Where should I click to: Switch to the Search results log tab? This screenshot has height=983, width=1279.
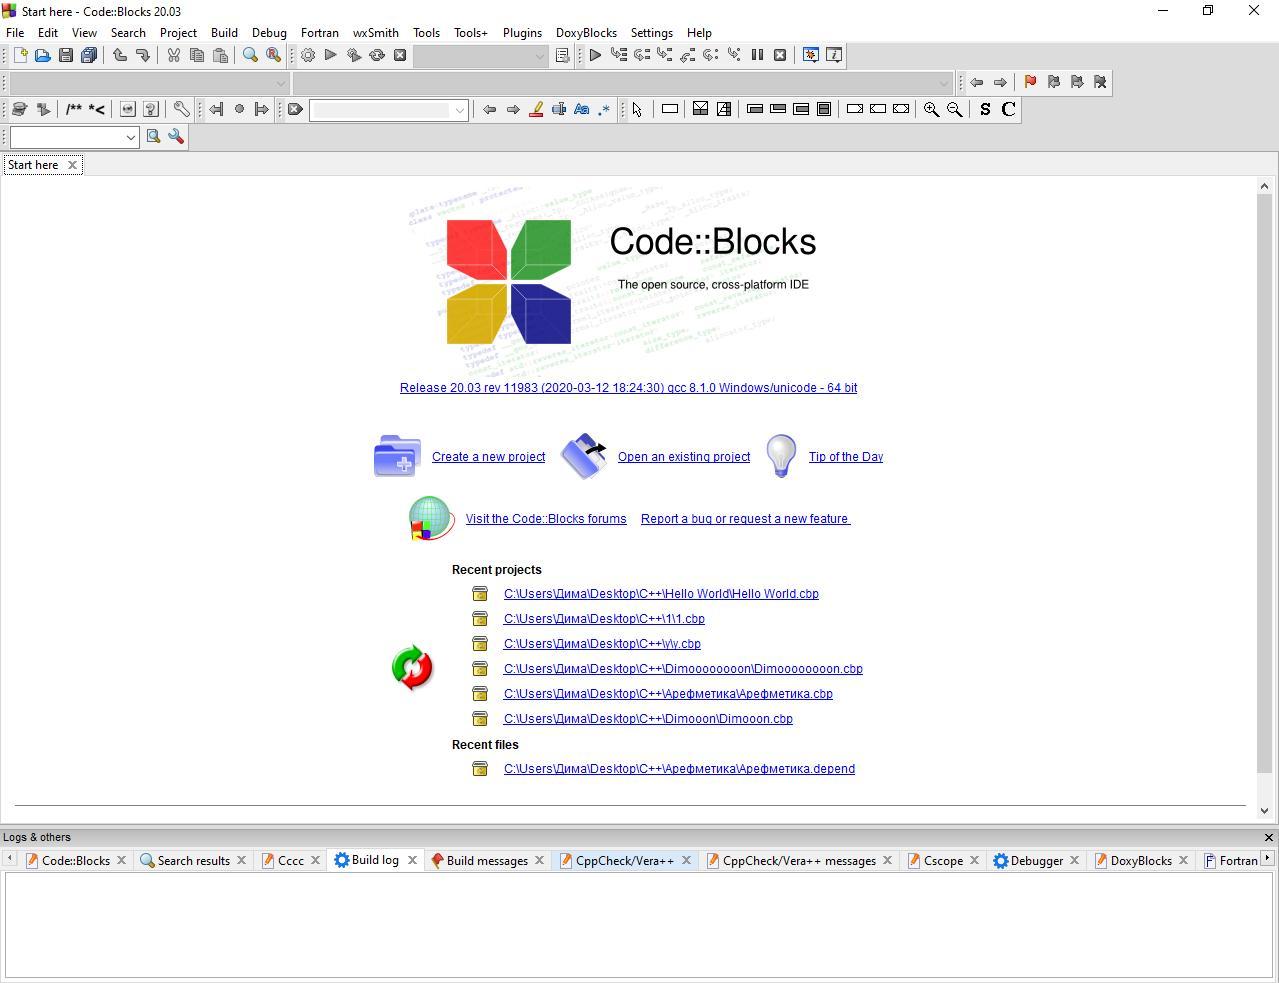point(193,861)
